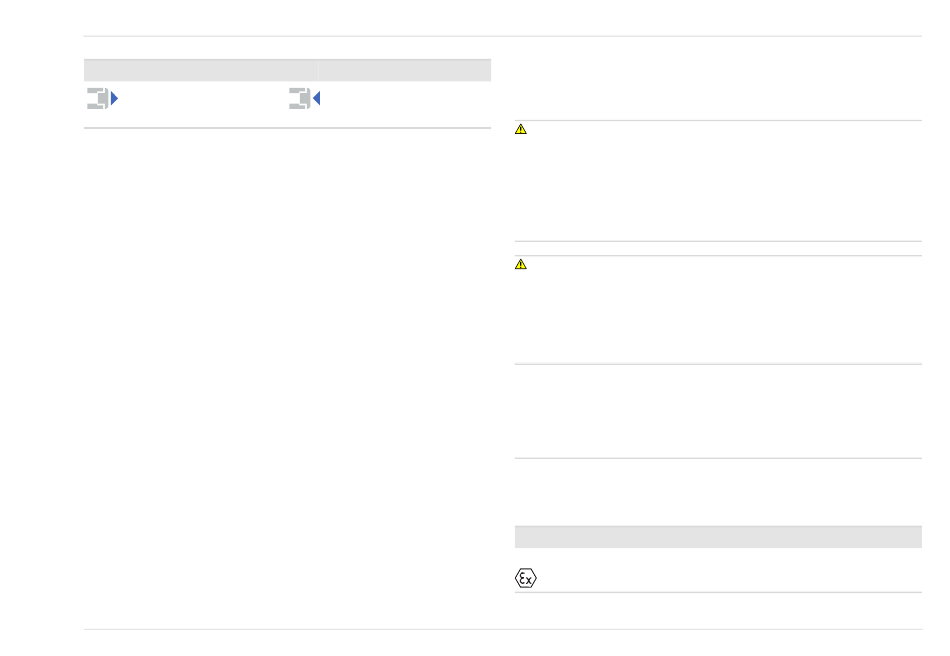Click inside the empty upper warning box
This screenshot has height=656, width=950.
point(718,181)
